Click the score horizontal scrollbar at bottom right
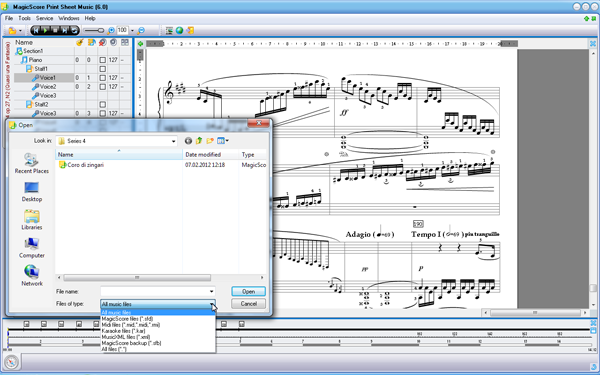The height and width of the screenshot is (375, 600). pyautogui.click(x=535, y=313)
